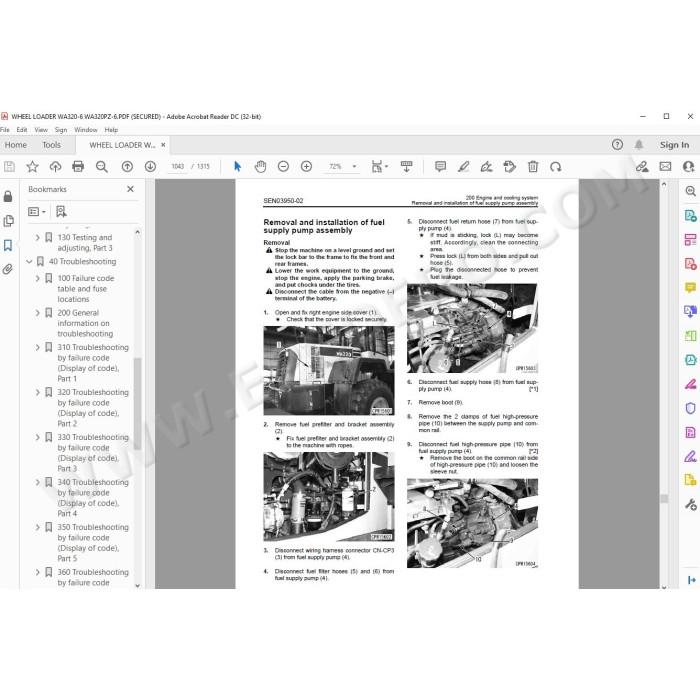This screenshot has width=700, height=700.
Task: Add document to starred with star icon
Action: 32,167
